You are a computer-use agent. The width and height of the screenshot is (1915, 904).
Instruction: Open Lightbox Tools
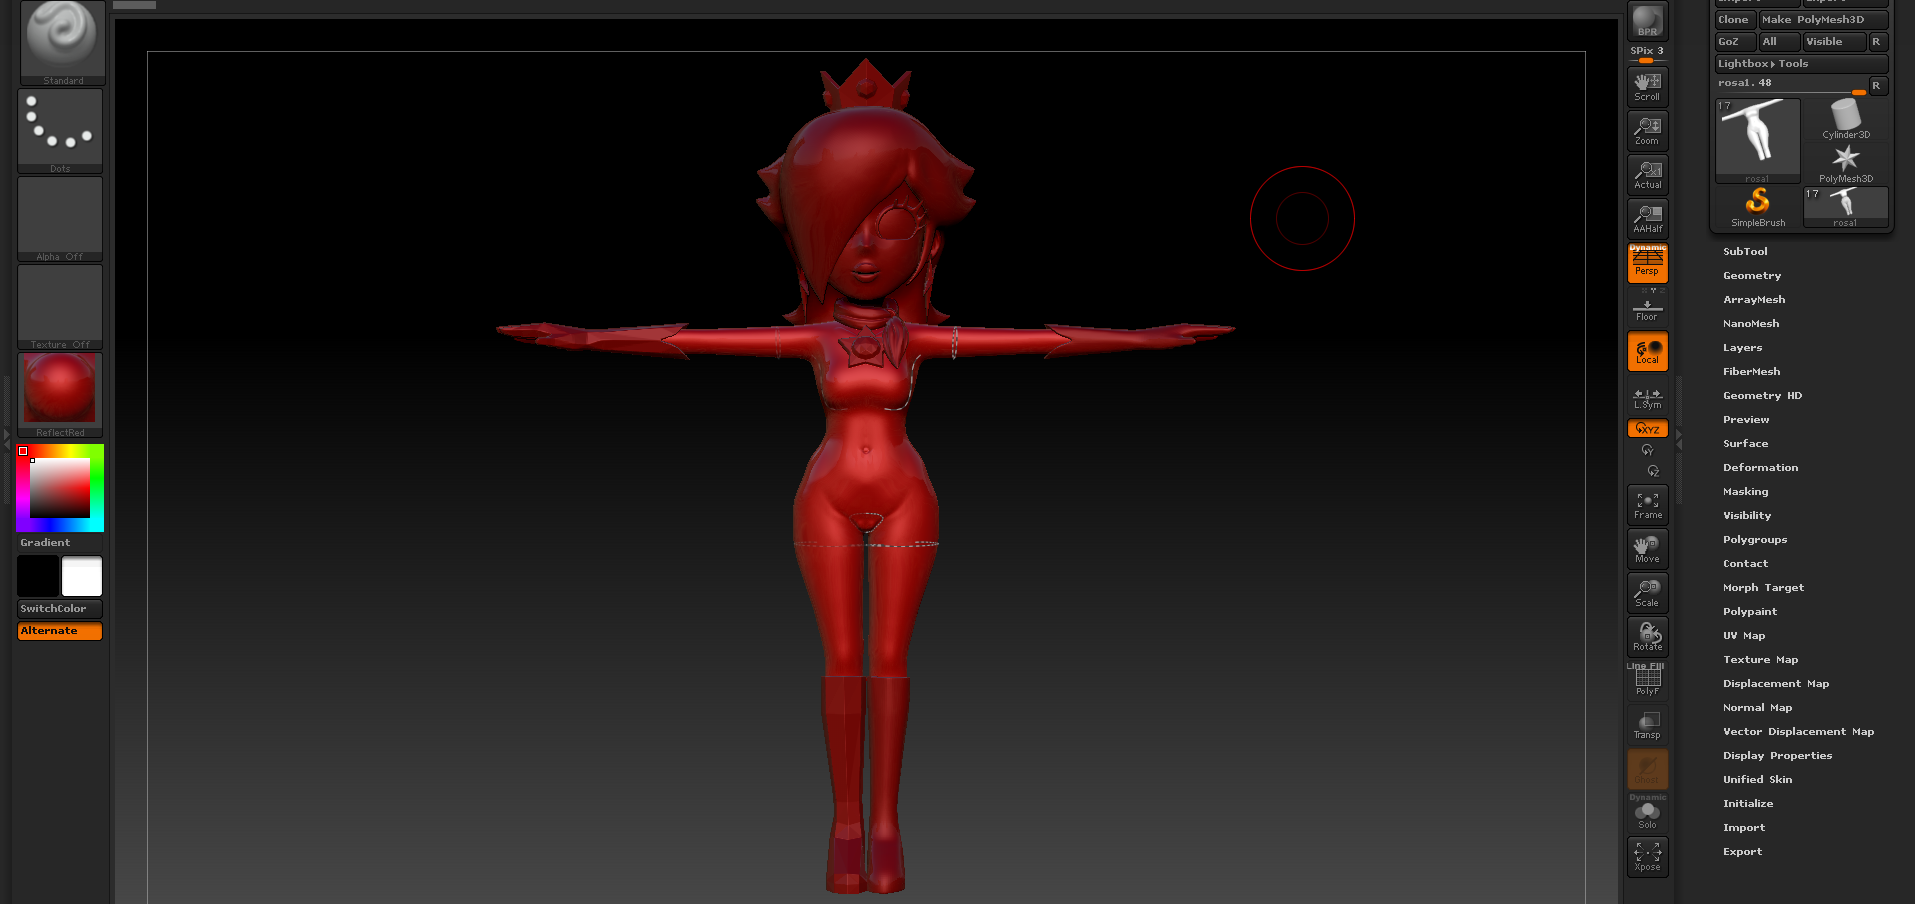1801,64
